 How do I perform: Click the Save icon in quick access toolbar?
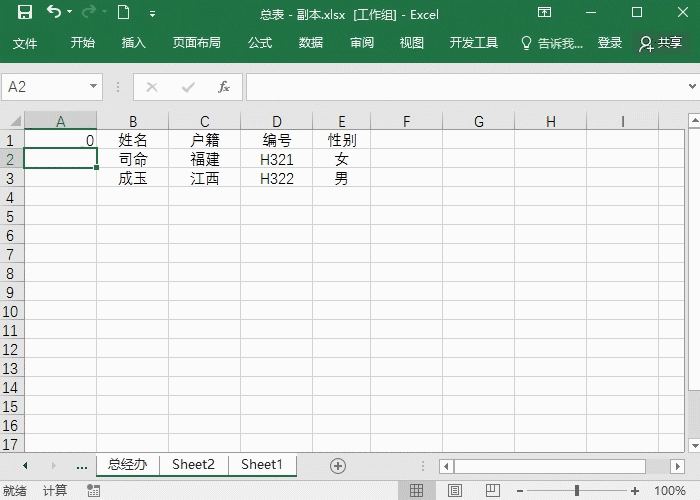[x=25, y=12]
